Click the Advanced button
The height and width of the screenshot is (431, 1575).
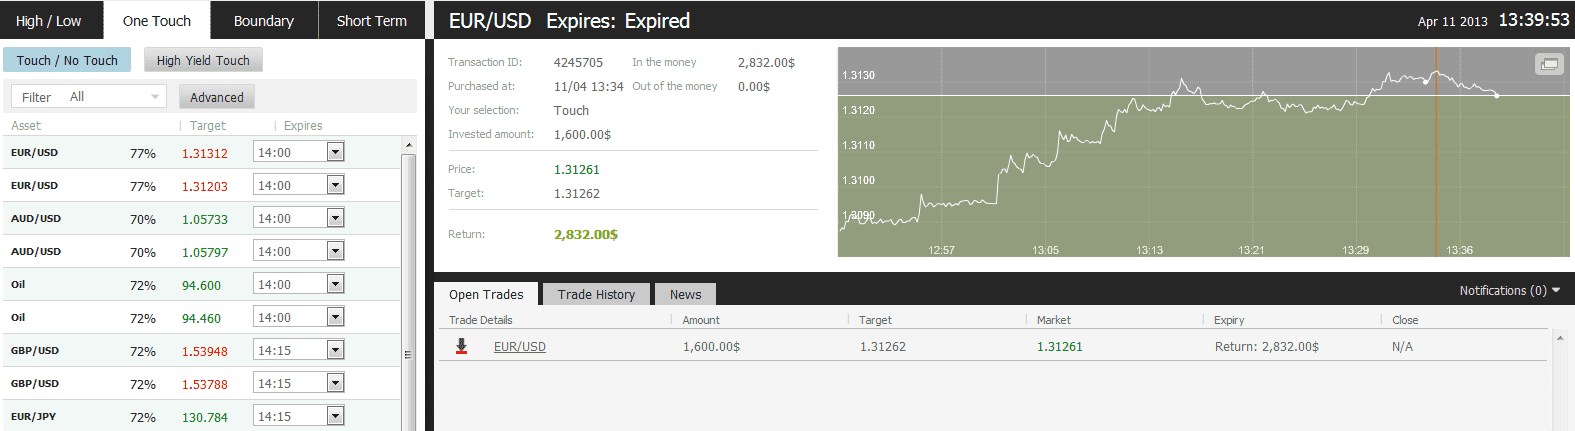pyautogui.click(x=216, y=97)
